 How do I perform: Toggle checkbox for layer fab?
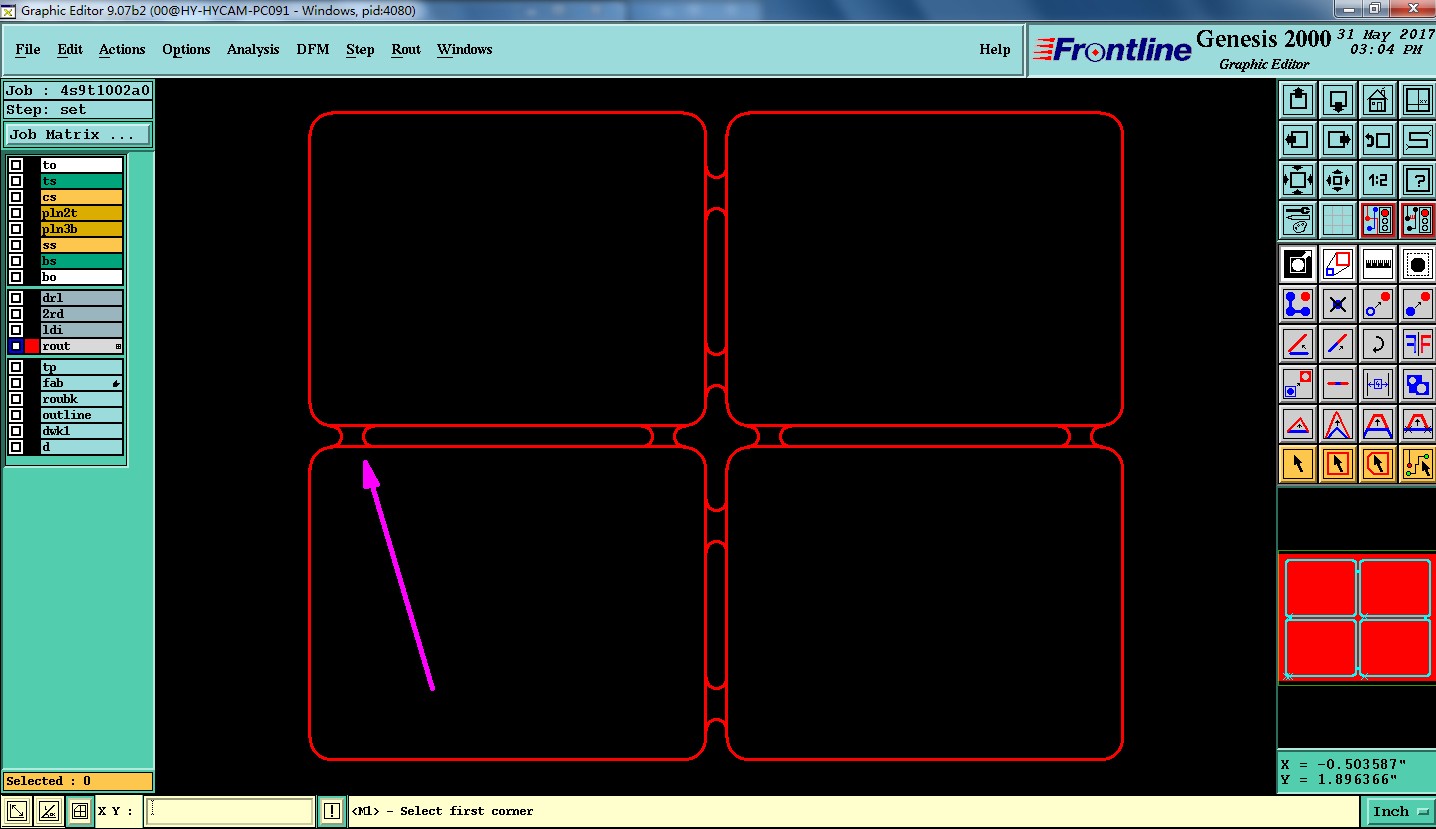[x=16, y=383]
